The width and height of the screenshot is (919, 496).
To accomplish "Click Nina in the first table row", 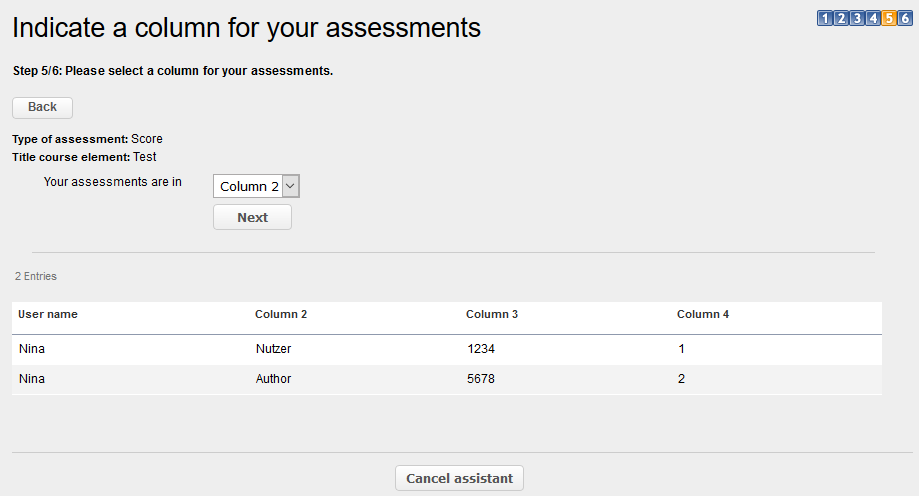I will coord(32,349).
